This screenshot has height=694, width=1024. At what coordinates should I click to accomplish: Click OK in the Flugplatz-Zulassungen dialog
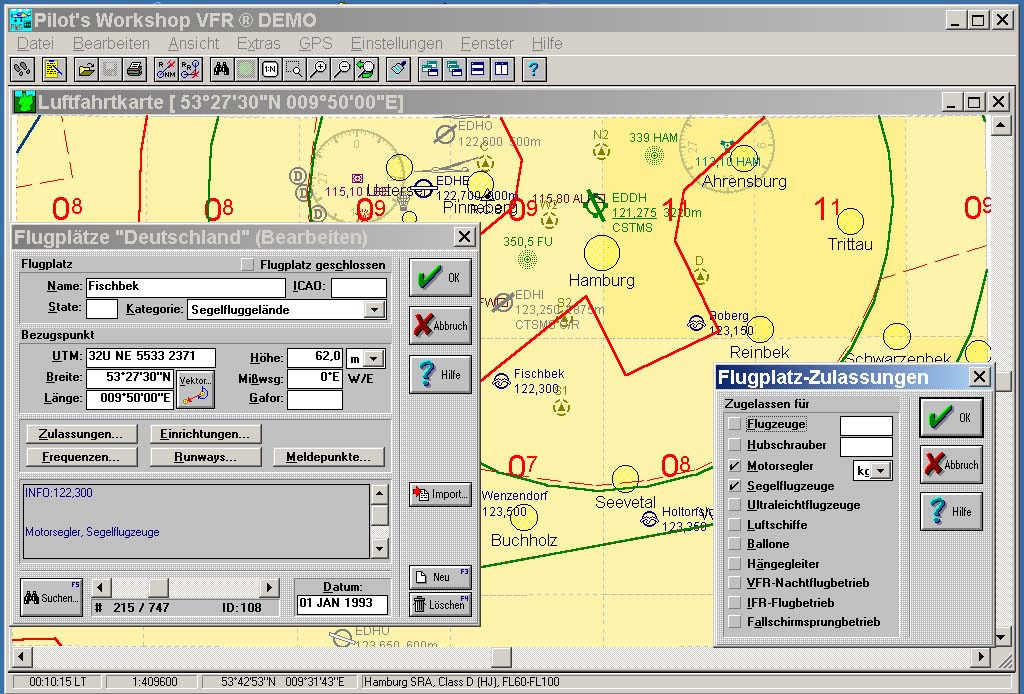point(951,417)
